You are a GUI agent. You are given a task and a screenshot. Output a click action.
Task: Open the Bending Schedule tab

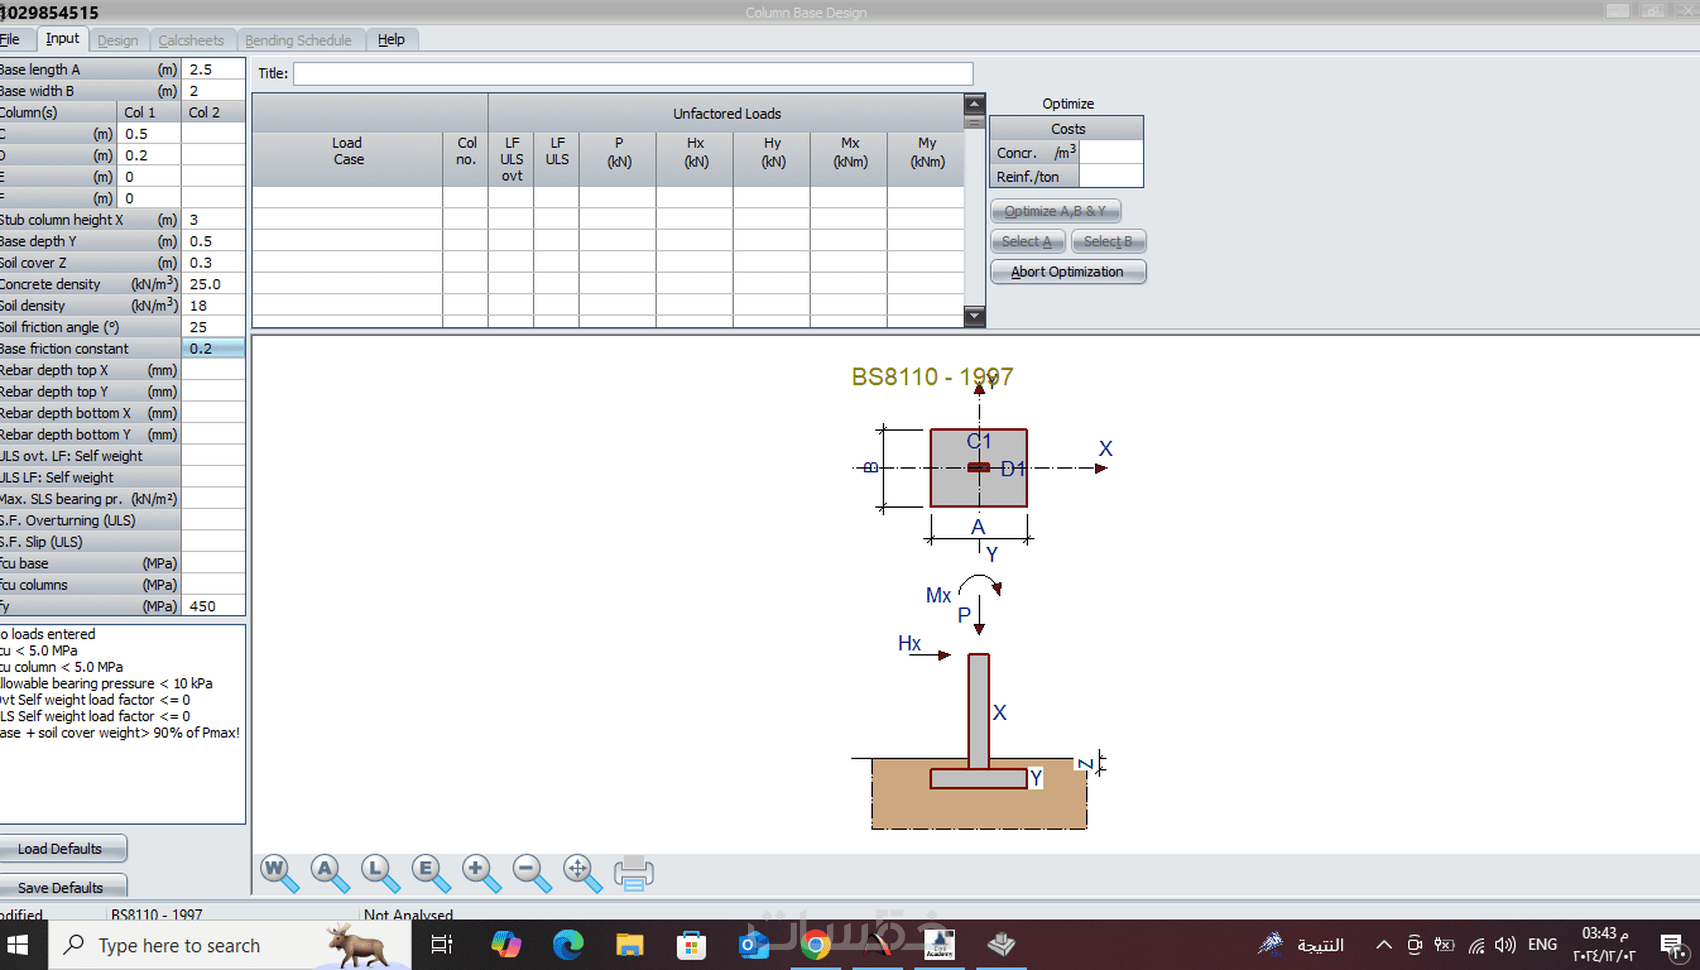(x=298, y=40)
